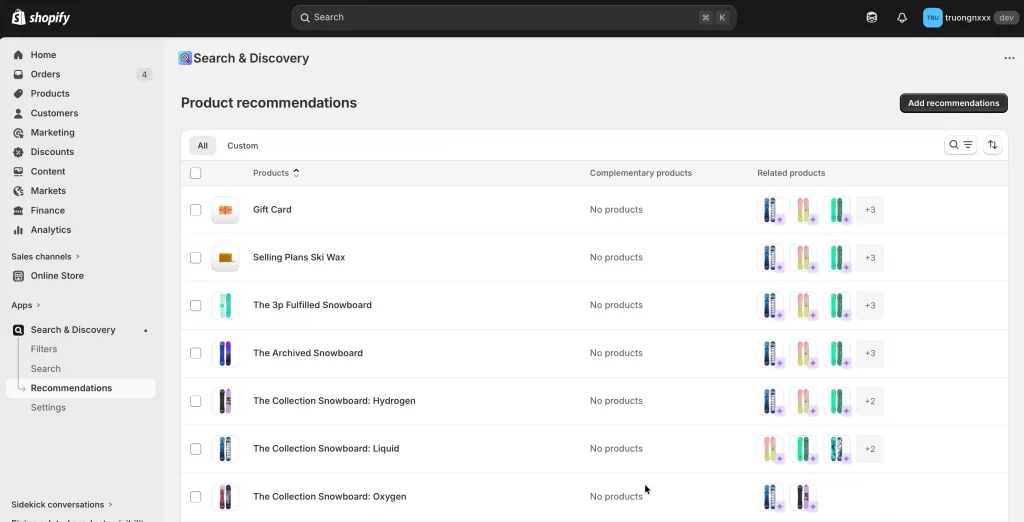
Task: Click the TRU account avatar
Action: click(x=932, y=18)
